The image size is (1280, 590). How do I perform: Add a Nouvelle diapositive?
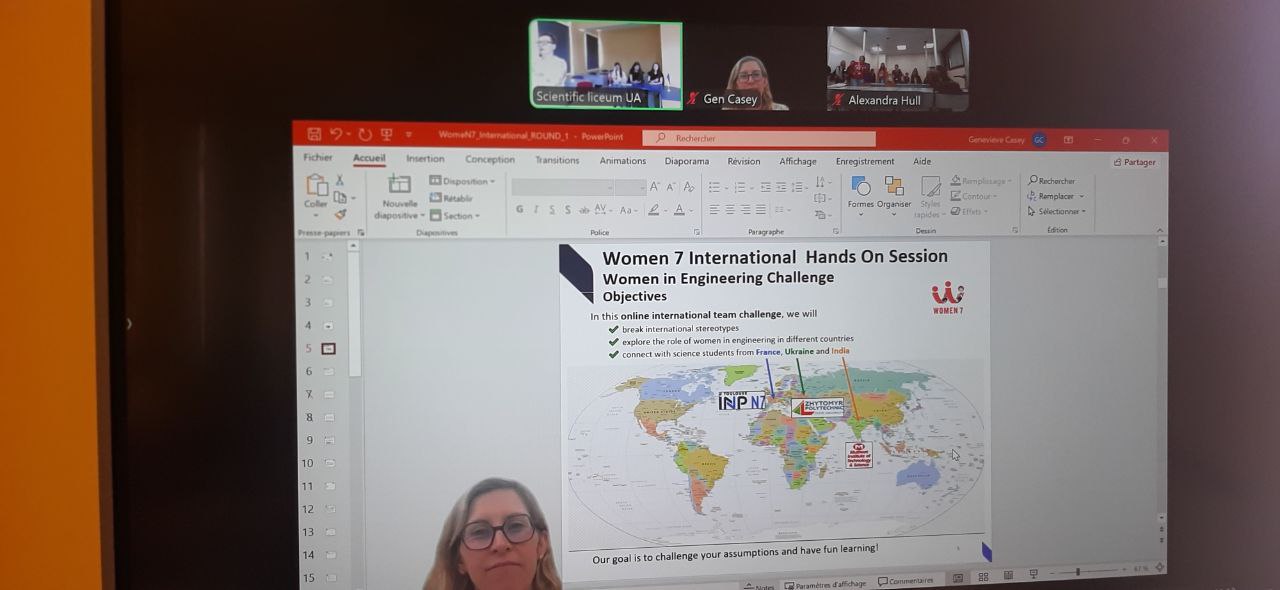(x=399, y=197)
